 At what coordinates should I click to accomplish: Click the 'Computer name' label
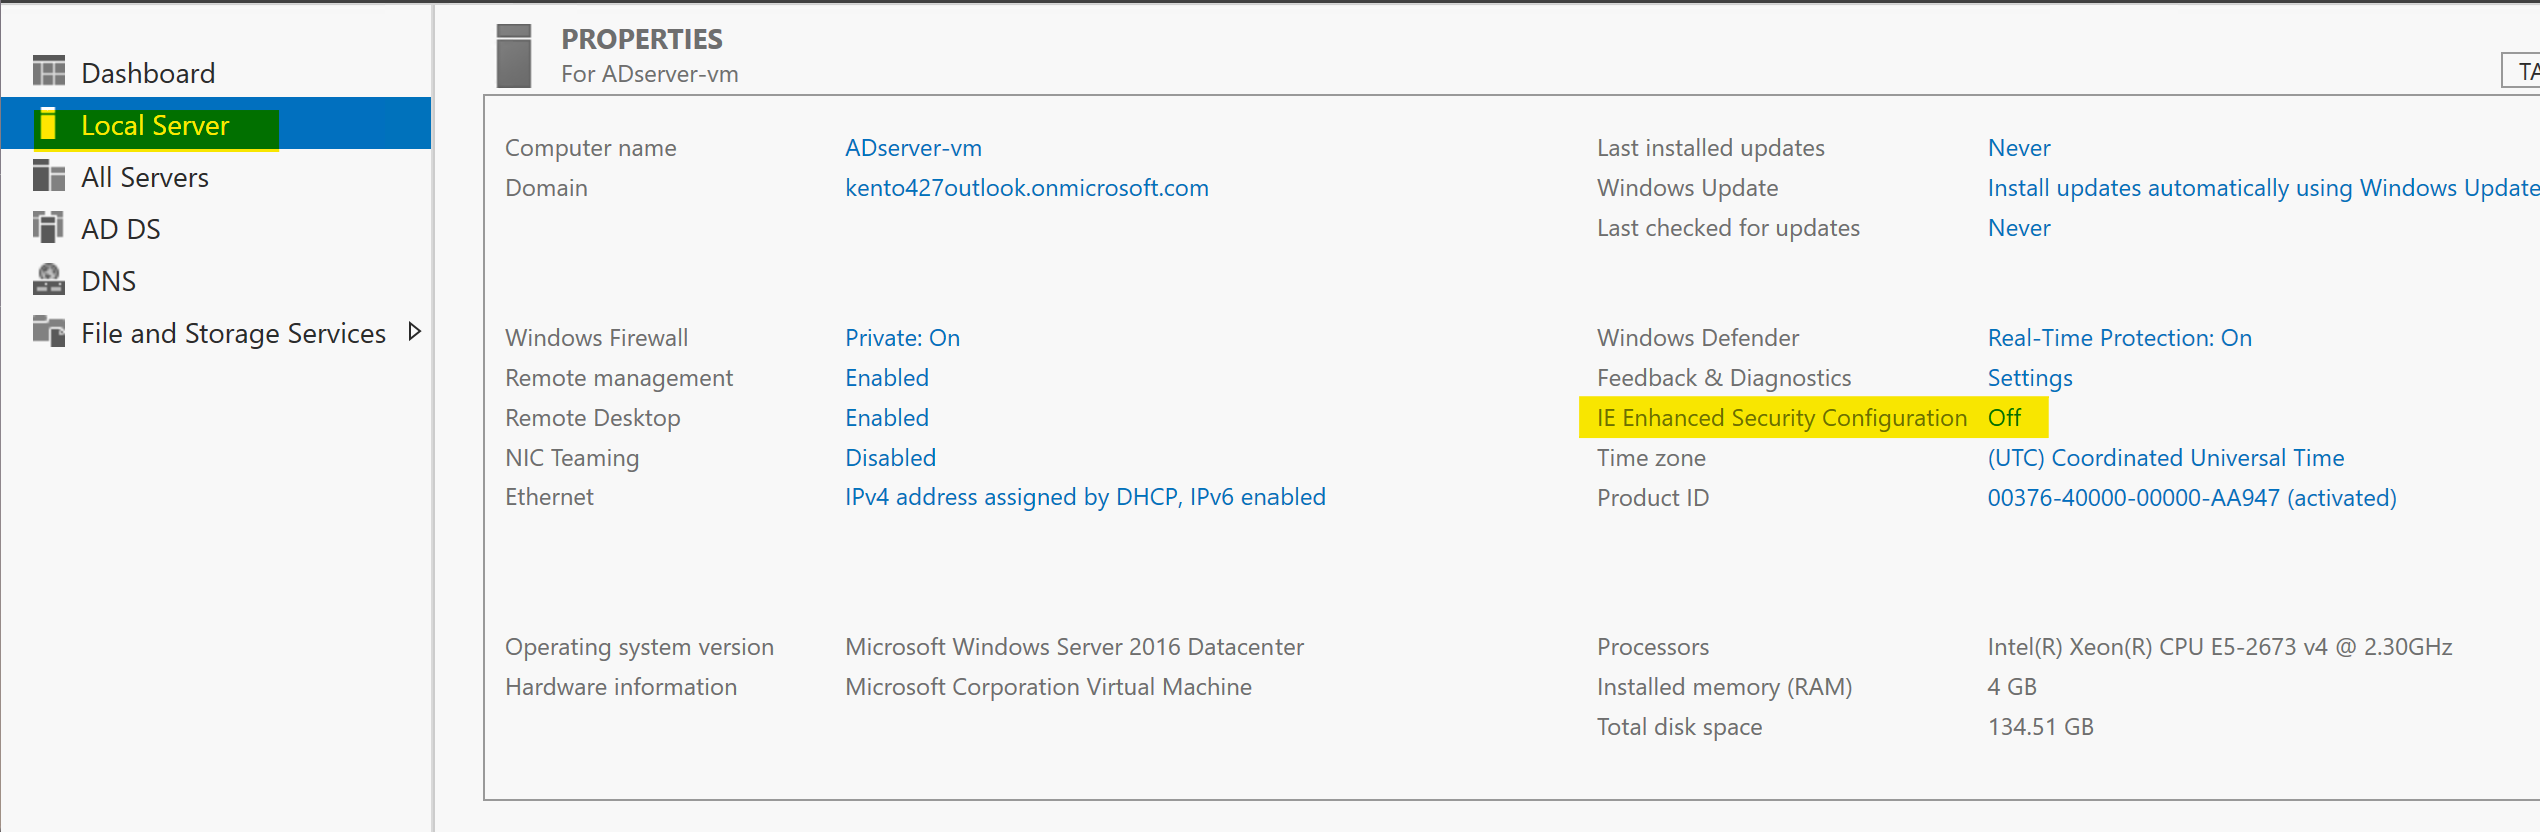tap(590, 148)
